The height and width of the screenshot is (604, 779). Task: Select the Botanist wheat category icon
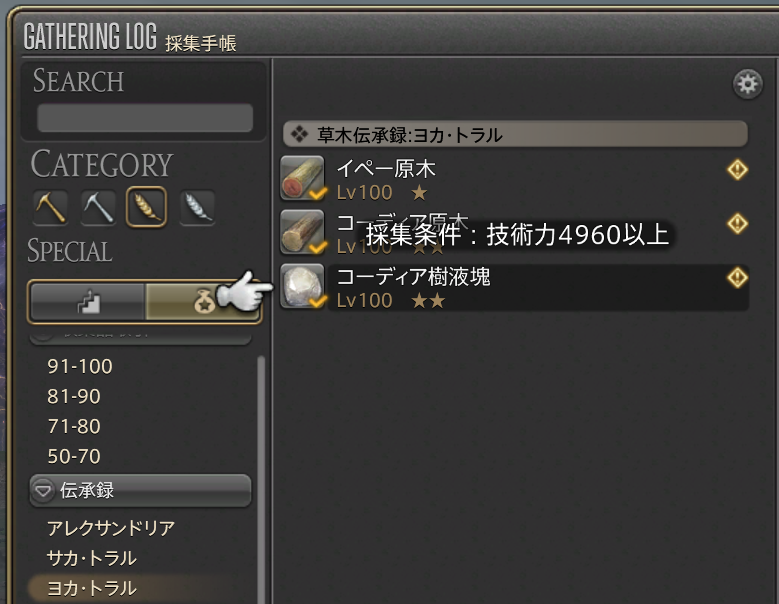147,207
